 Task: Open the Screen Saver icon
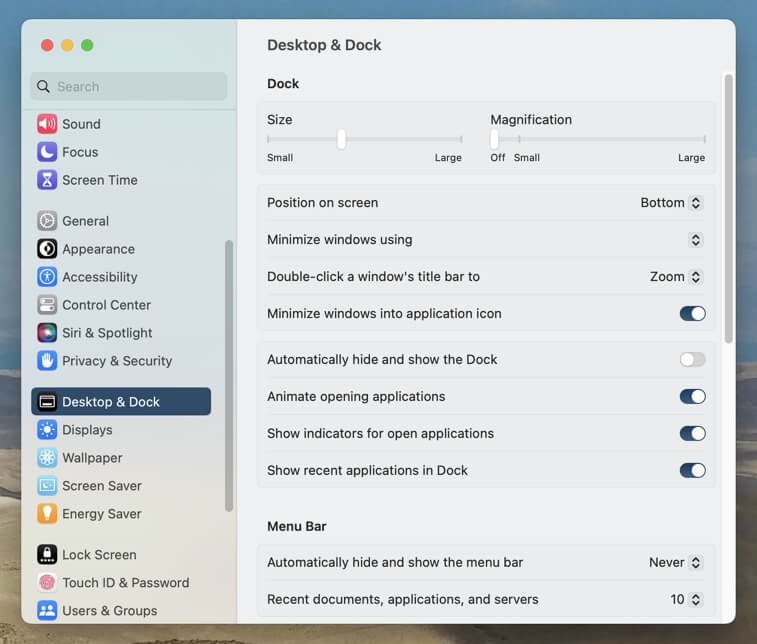coord(47,486)
